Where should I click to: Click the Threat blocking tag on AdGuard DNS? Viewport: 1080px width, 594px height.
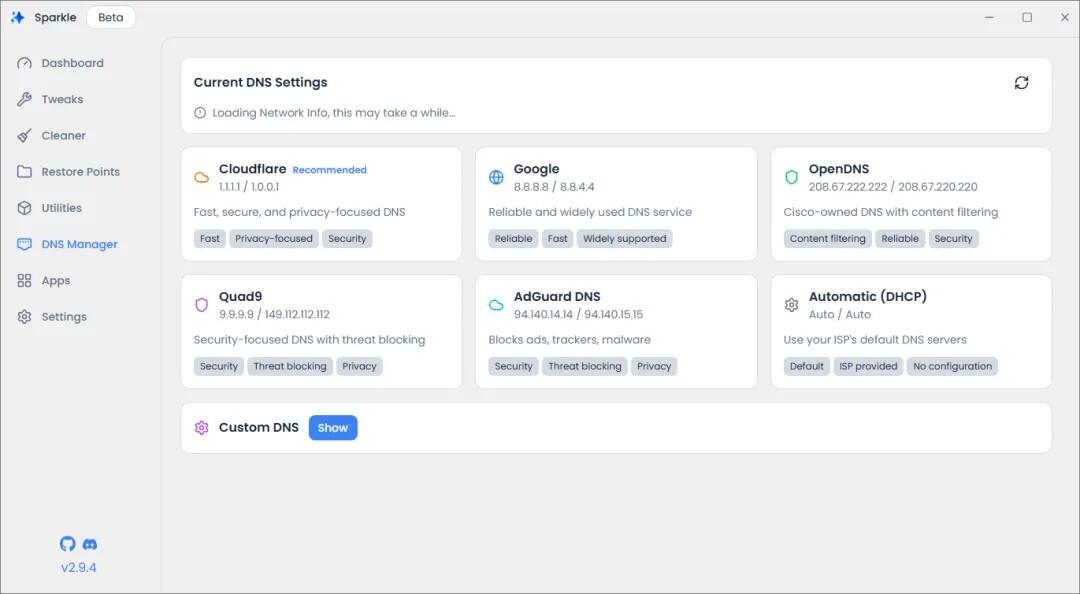585,366
